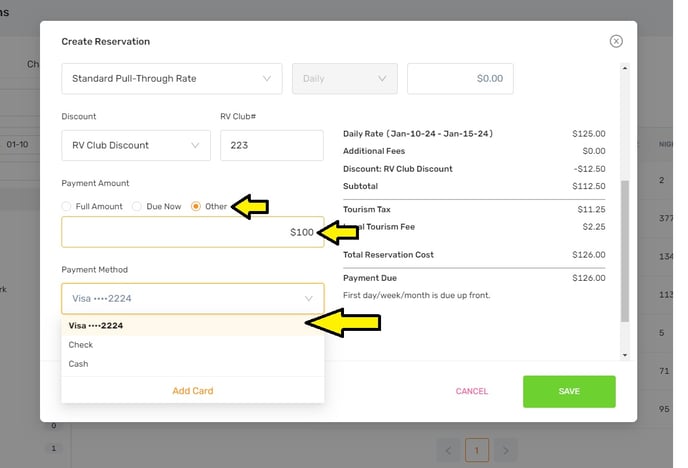Collapse the Payment Method dropdown chevron
The image size is (688, 468).
click(x=308, y=298)
